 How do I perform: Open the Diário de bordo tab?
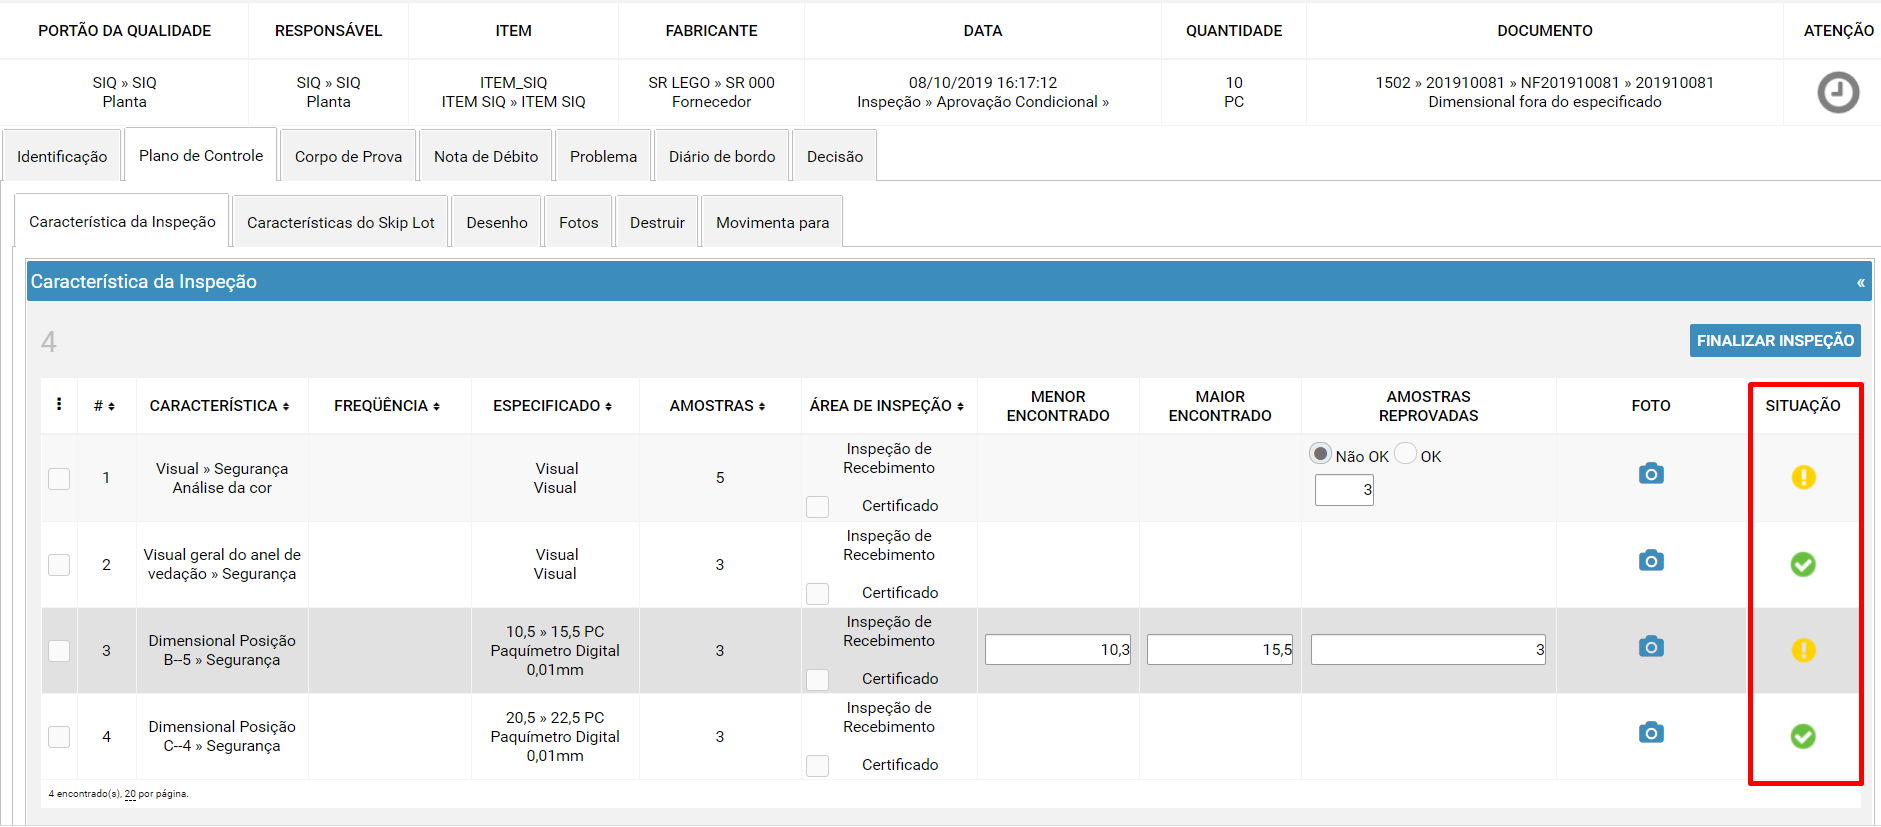tap(722, 156)
